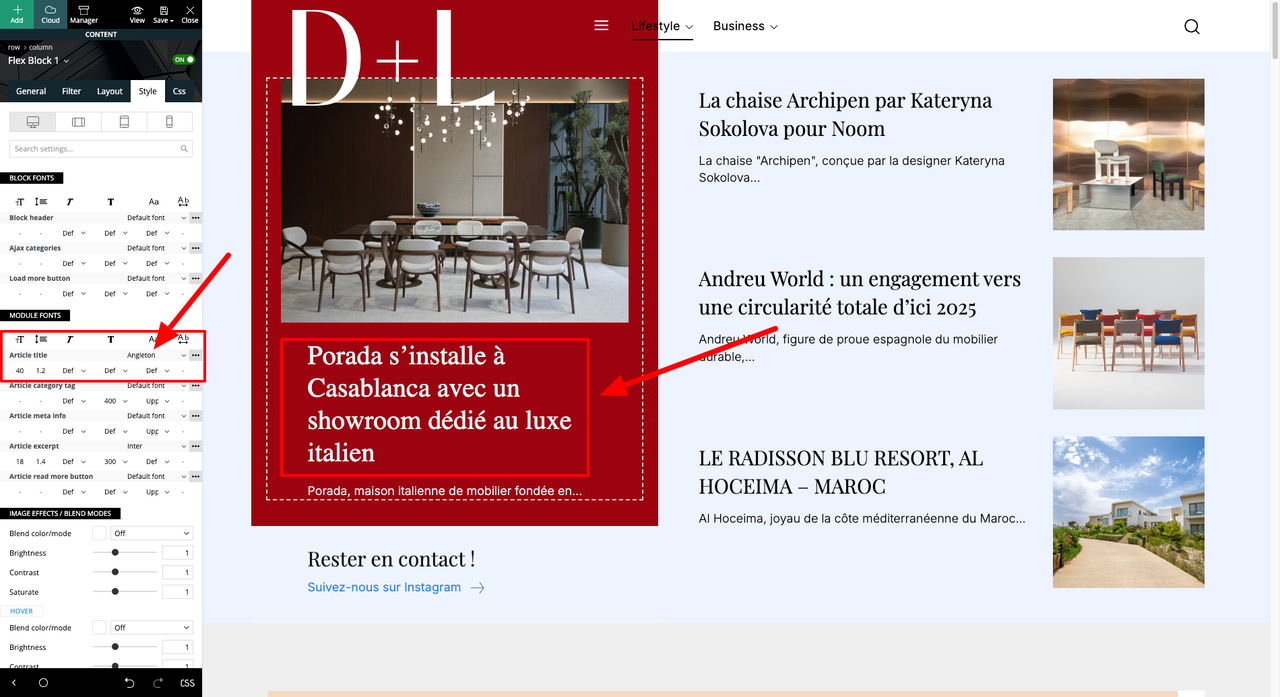This screenshot has height=697, width=1280.
Task: Click Block Fonts font size icon
Action: [x=19, y=202]
